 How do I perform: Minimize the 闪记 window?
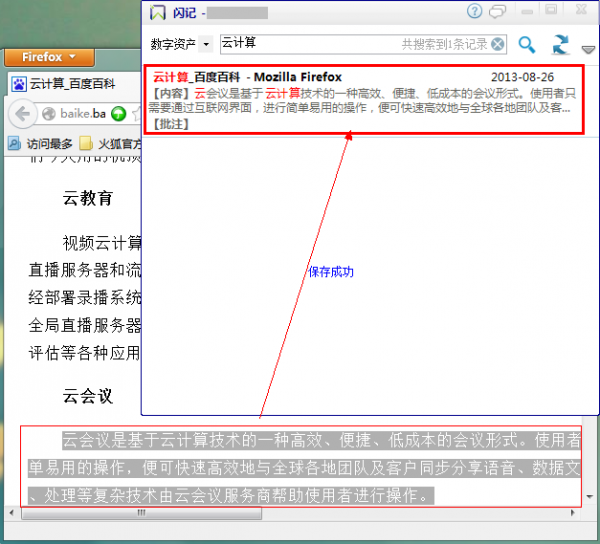527,11
